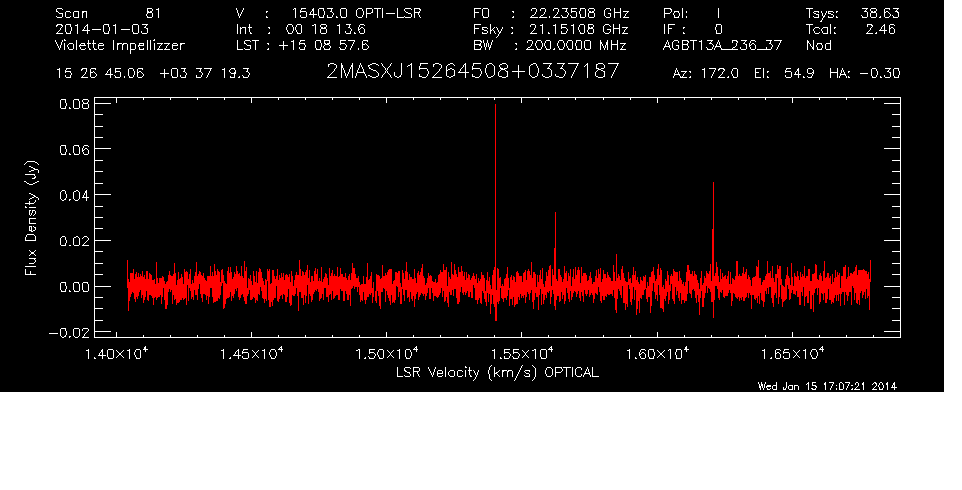Click scan number 81

[x=153, y=13]
